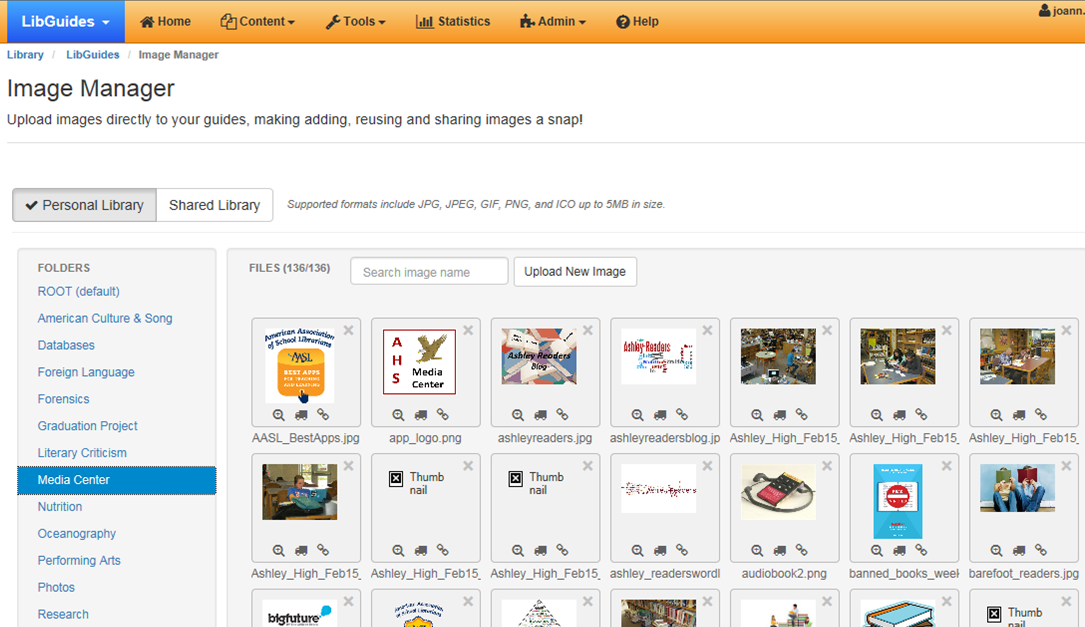
Task: Move audiobook2.png using truck icon
Action: (x=780, y=551)
